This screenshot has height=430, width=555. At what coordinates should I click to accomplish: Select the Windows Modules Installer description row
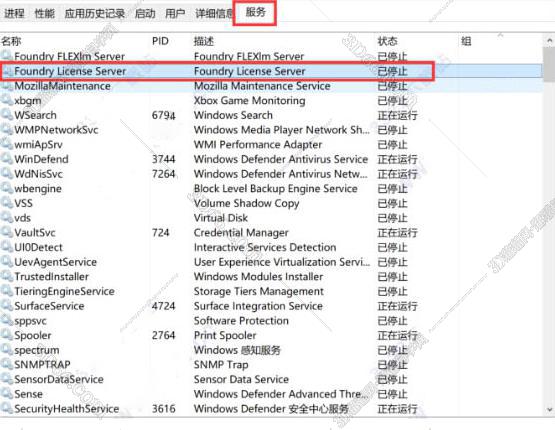tap(258, 276)
